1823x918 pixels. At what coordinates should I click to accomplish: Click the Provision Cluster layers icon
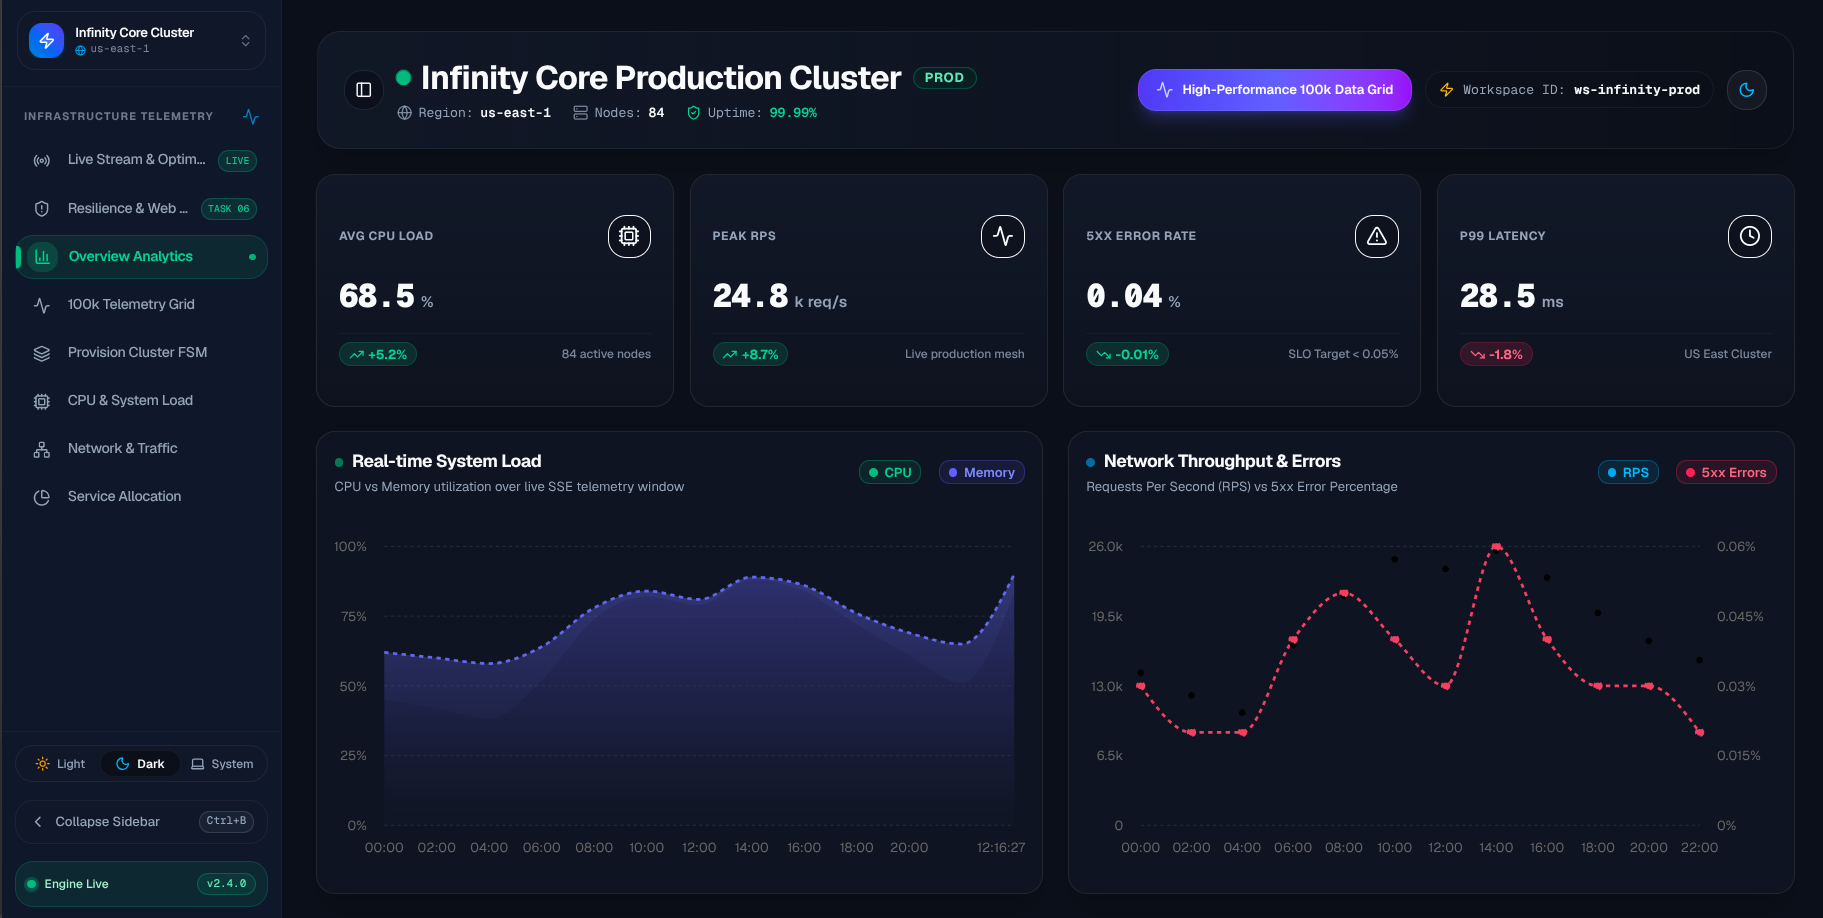(x=42, y=353)
